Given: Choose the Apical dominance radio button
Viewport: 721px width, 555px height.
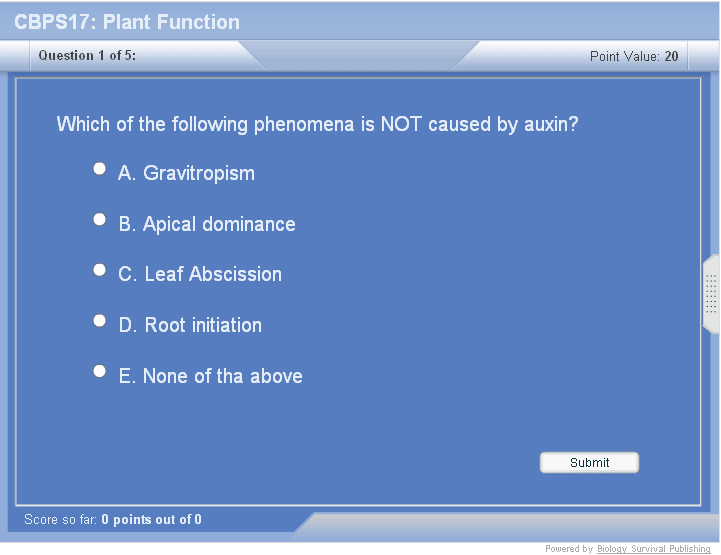Looking at the screenshot, I should 100,219.
